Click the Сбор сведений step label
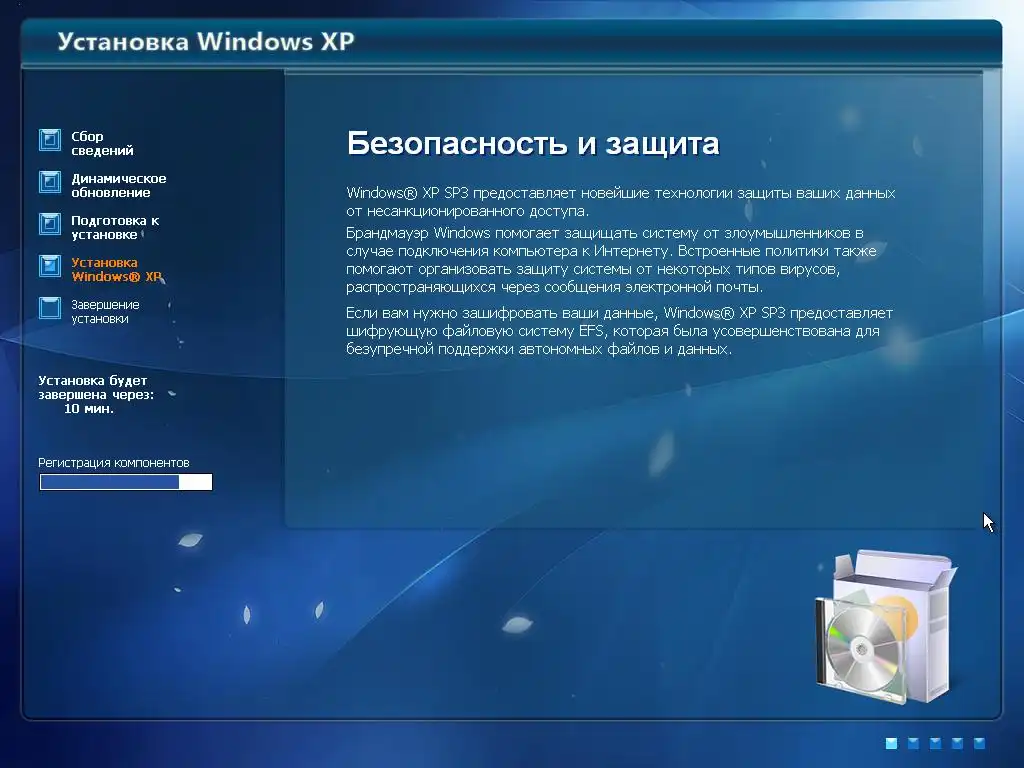The height and width of the screenshot is (768, 1024). tap(102, 144)
